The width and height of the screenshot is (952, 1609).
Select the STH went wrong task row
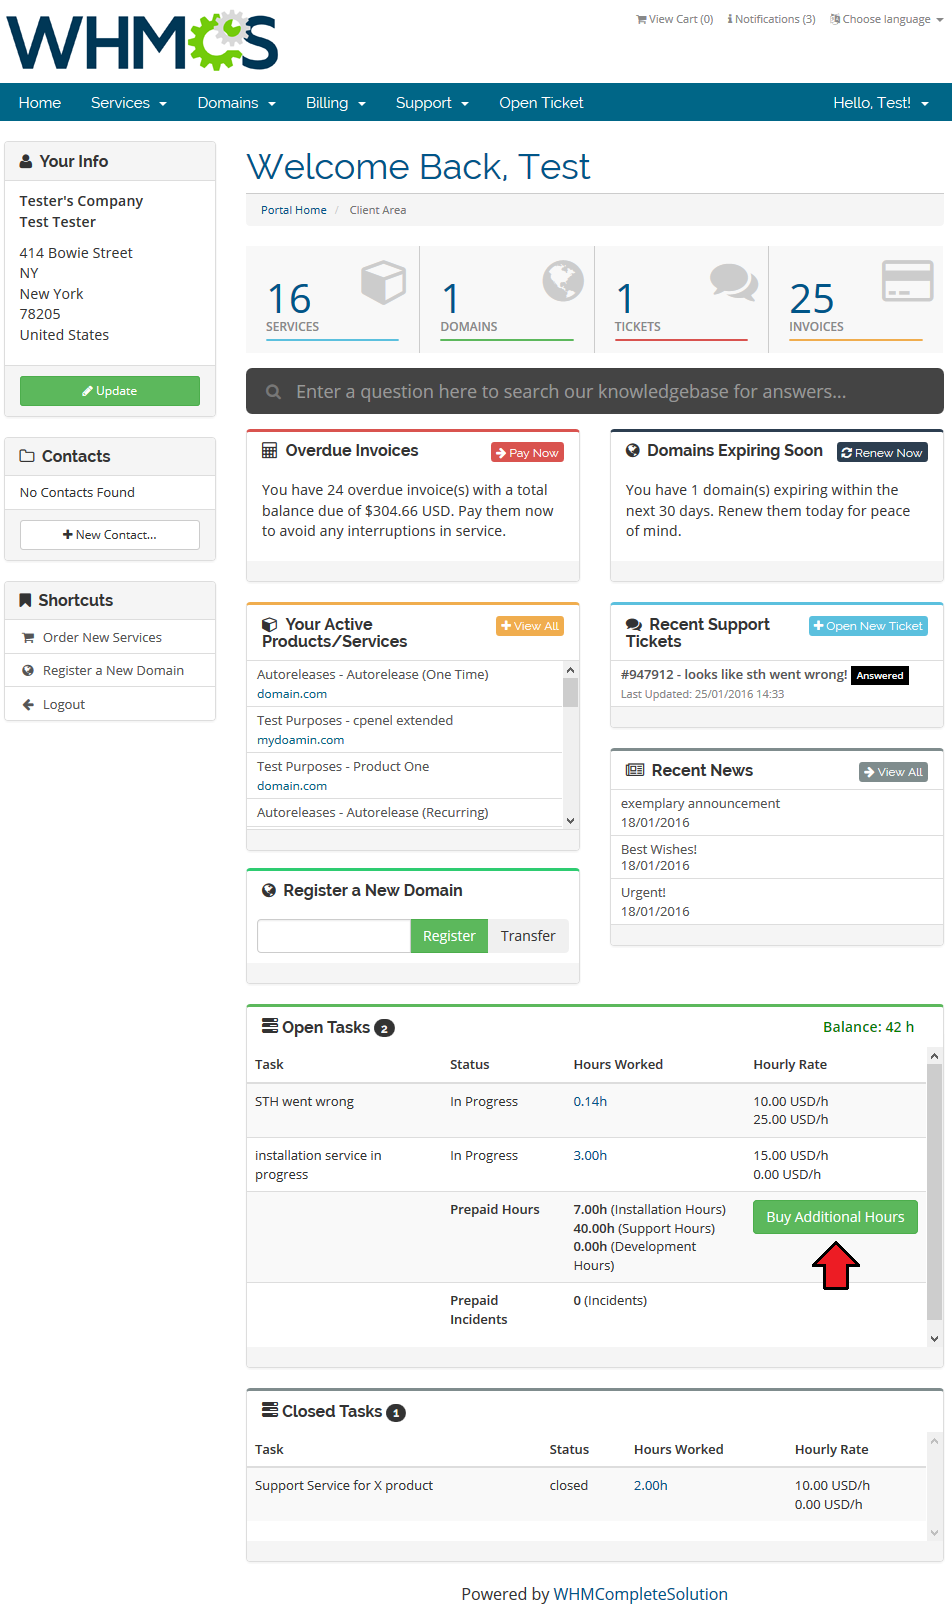[586, 1110]
